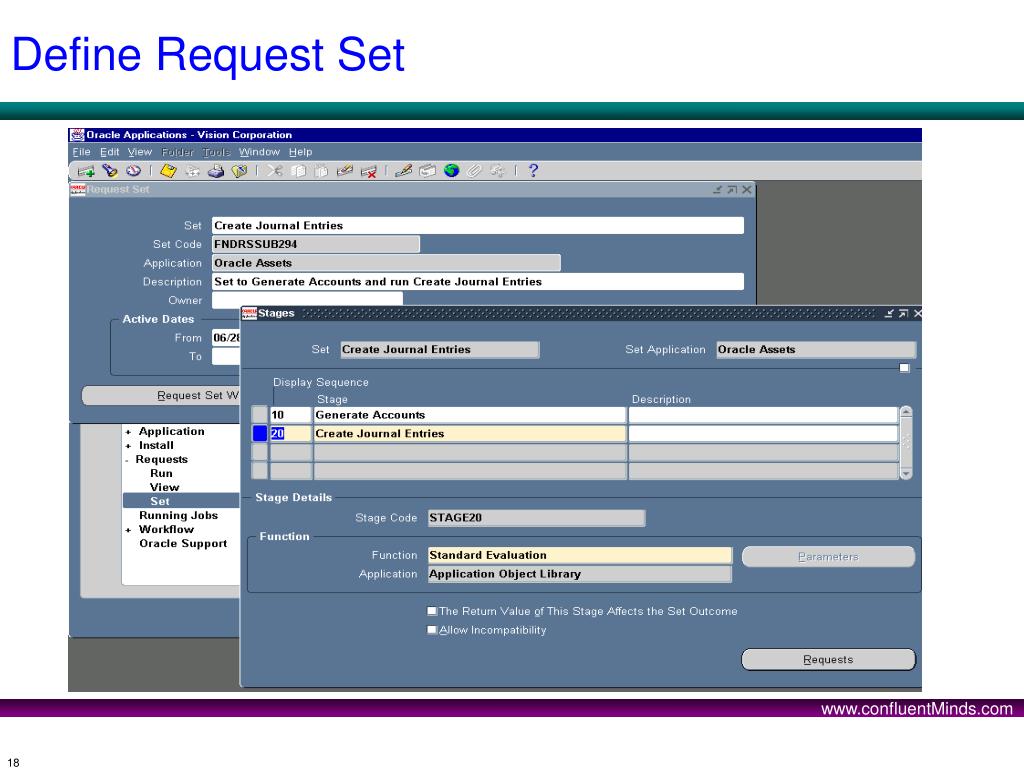Click the Save floppy disk icon
This screenshot has width=1024, height=768.
click(x=168, y=171)
